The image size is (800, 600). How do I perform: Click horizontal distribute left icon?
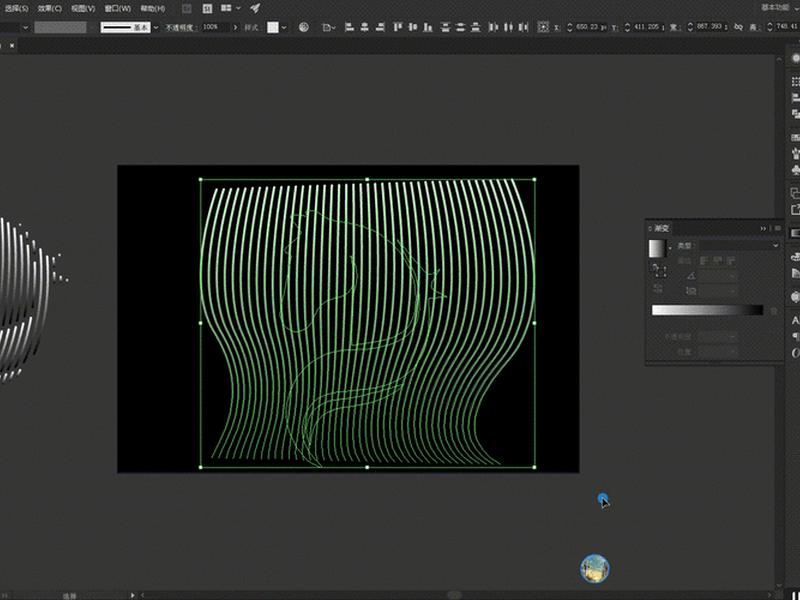[493, 27]
